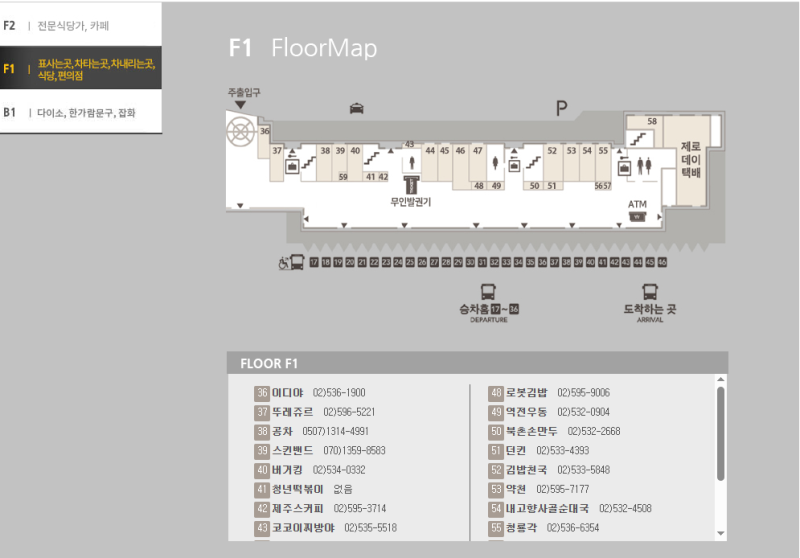Select store 37 뚜레쥬르 in the list

click(x=315, y=412)
